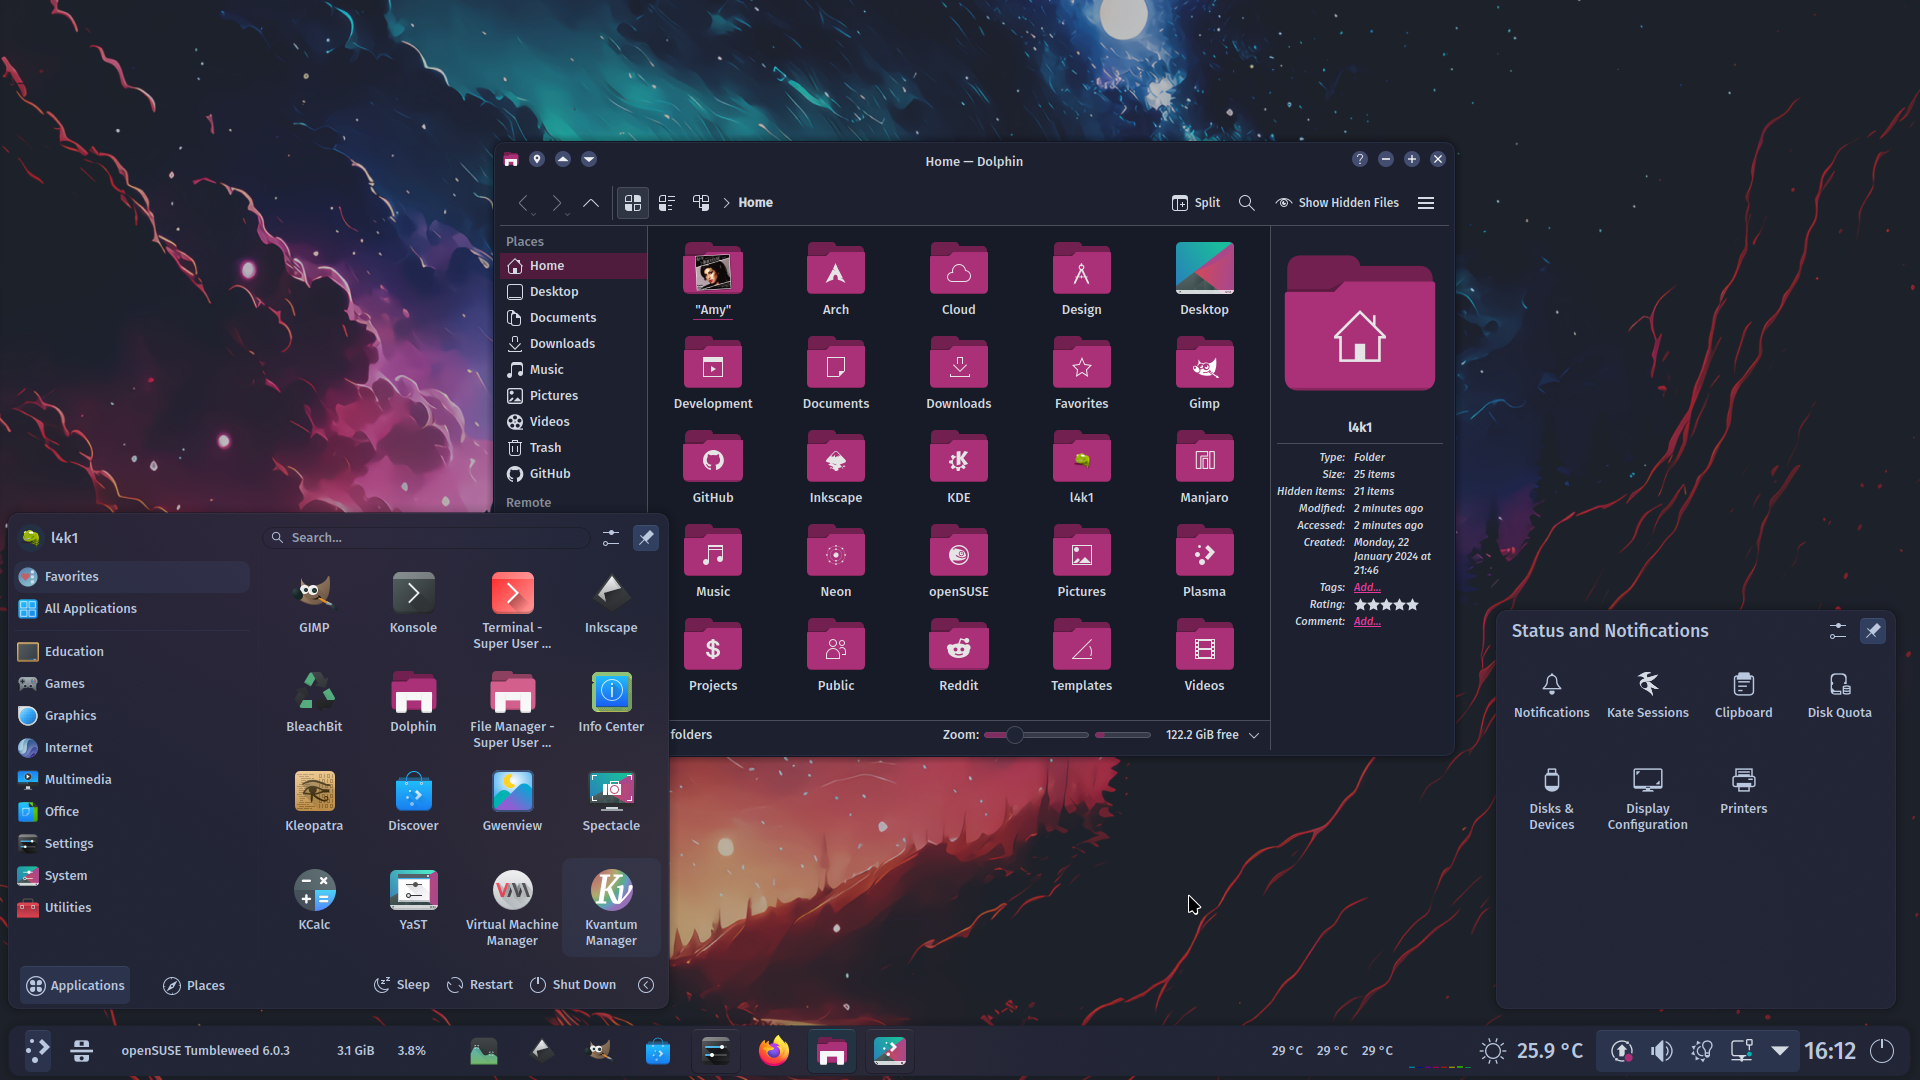This screenshot has width=1920, height=1080.
Task: Launch Gwenview image viewer
Action: pos(512,791)
